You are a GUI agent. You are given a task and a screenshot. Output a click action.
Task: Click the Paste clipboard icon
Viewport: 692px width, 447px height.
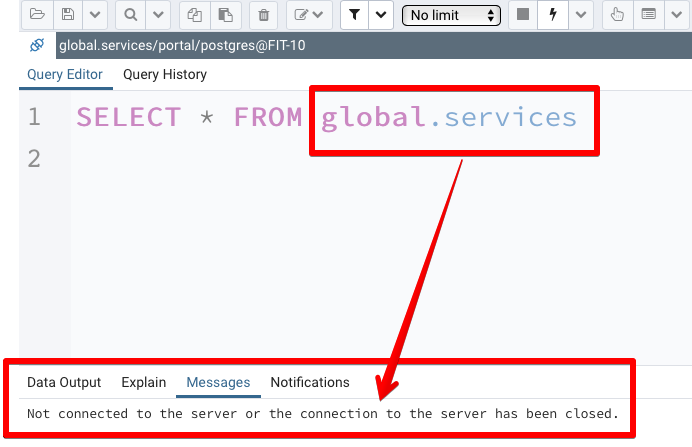pos(225,15)
